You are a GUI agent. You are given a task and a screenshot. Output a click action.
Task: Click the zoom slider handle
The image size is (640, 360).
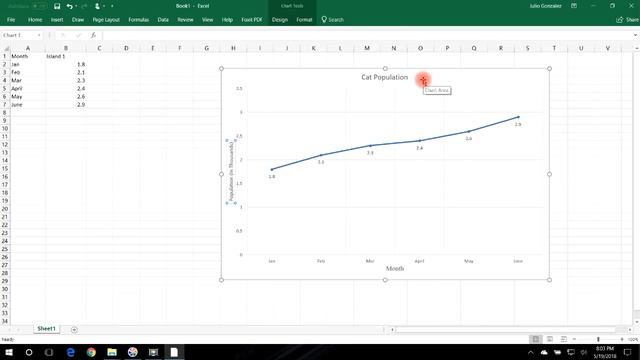(x=598, y=339)
